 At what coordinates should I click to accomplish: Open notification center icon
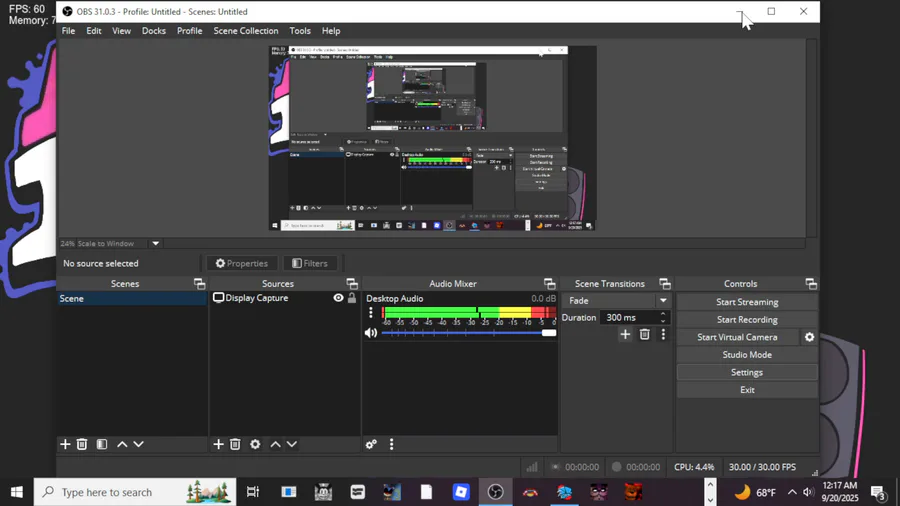click(878, 493)
